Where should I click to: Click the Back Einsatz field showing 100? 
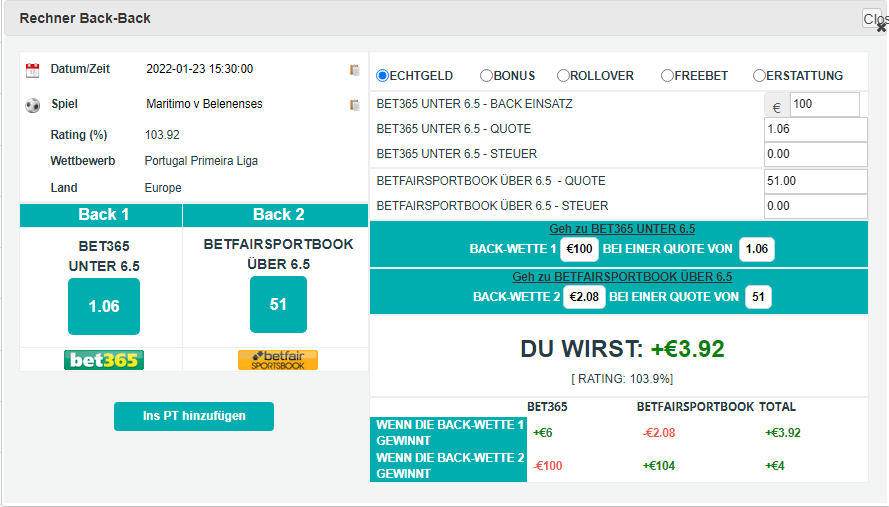[825, 104]
